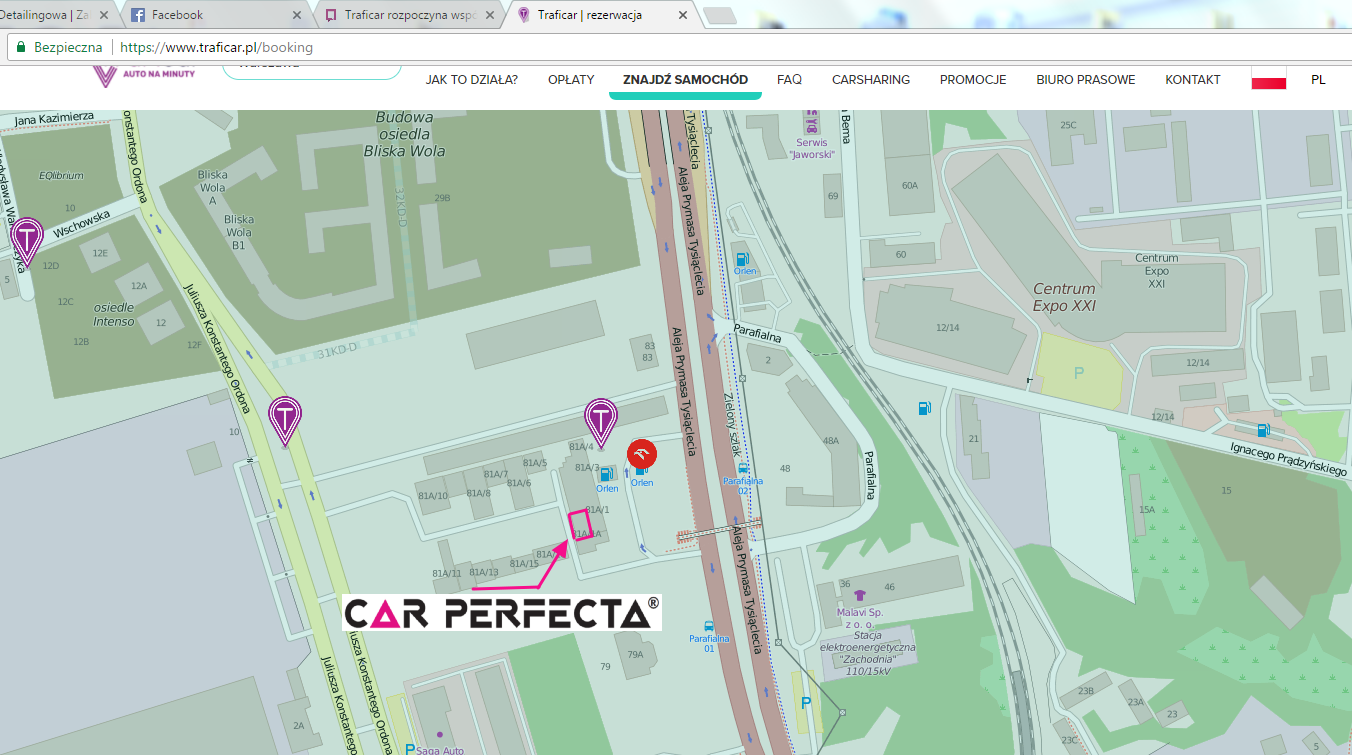1352x755 pixels.
Task: Click the fuel pump icon beside the red marker
Action: 641,473
